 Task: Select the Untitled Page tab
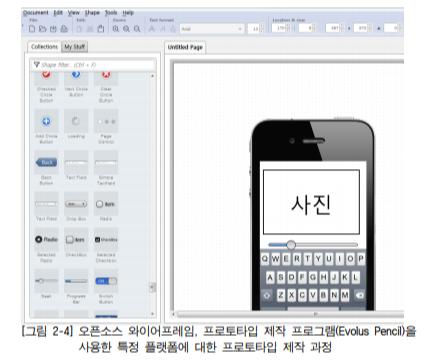pyautogui.click(x=185, y=47)
